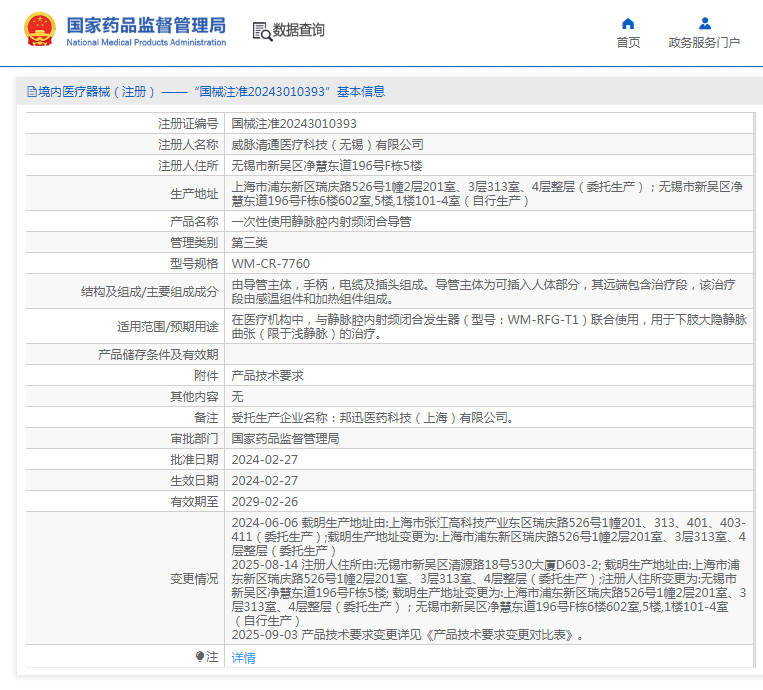
Task: Click the 政务服务门户 person icon
Action: (704, 23)
